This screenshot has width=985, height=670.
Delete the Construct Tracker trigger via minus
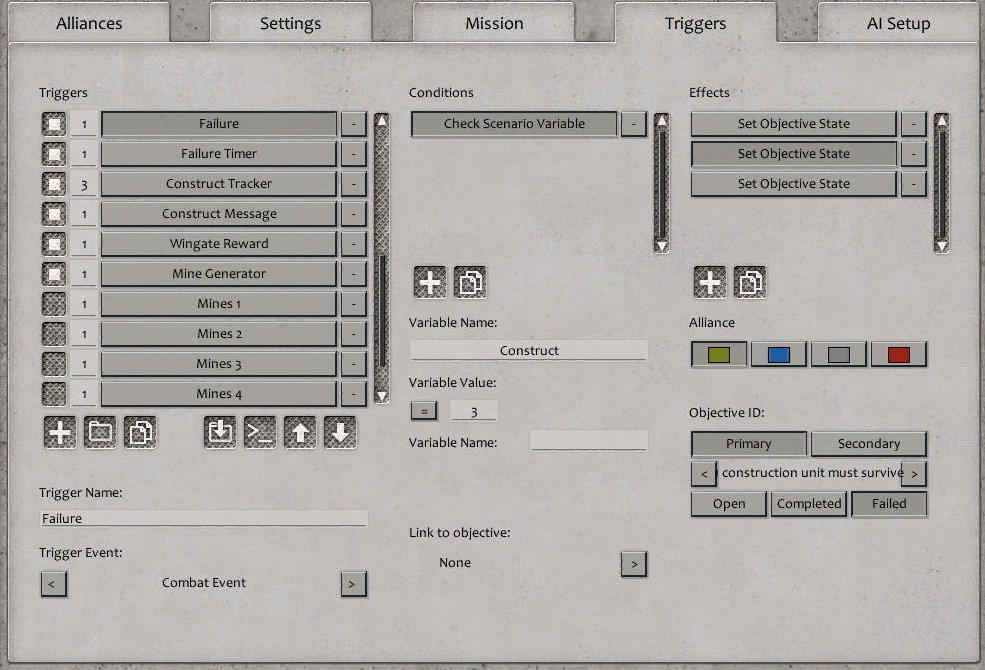tap(354, 184)
